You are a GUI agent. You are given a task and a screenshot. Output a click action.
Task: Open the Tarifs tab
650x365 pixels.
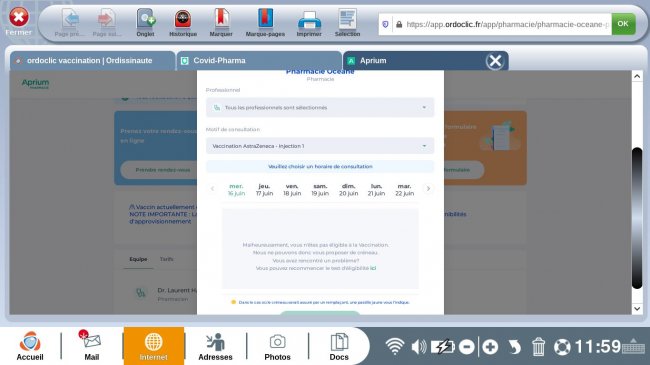point(167,259)
